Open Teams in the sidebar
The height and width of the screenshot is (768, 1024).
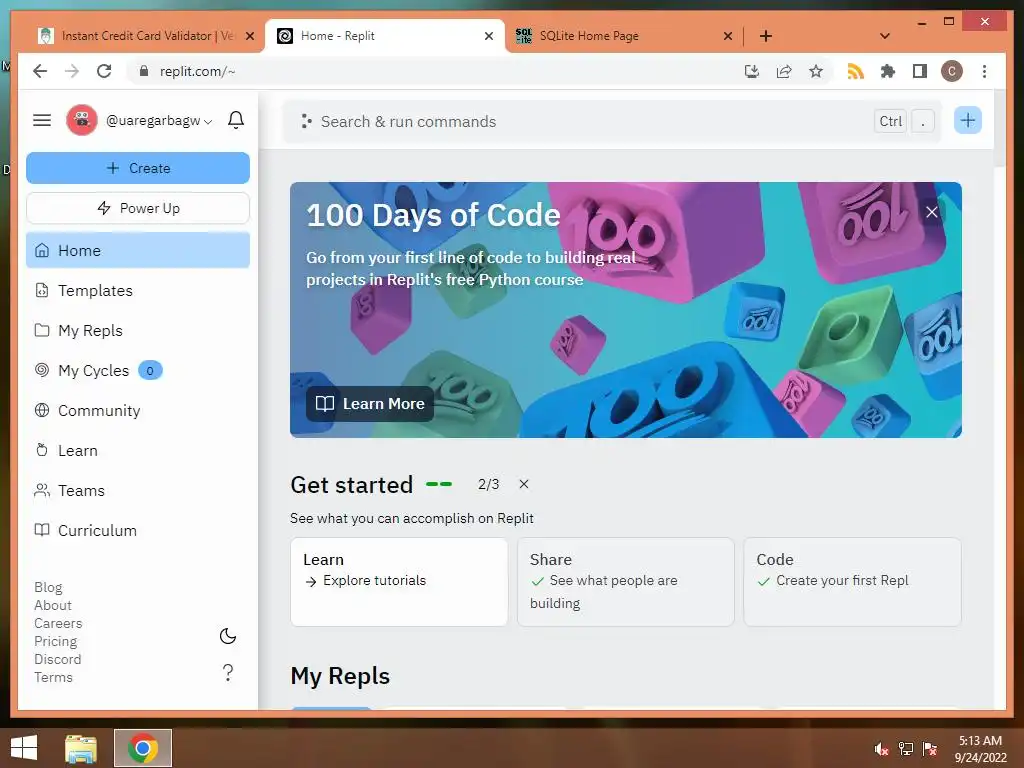pyautogui.click(x=138, y=490)
